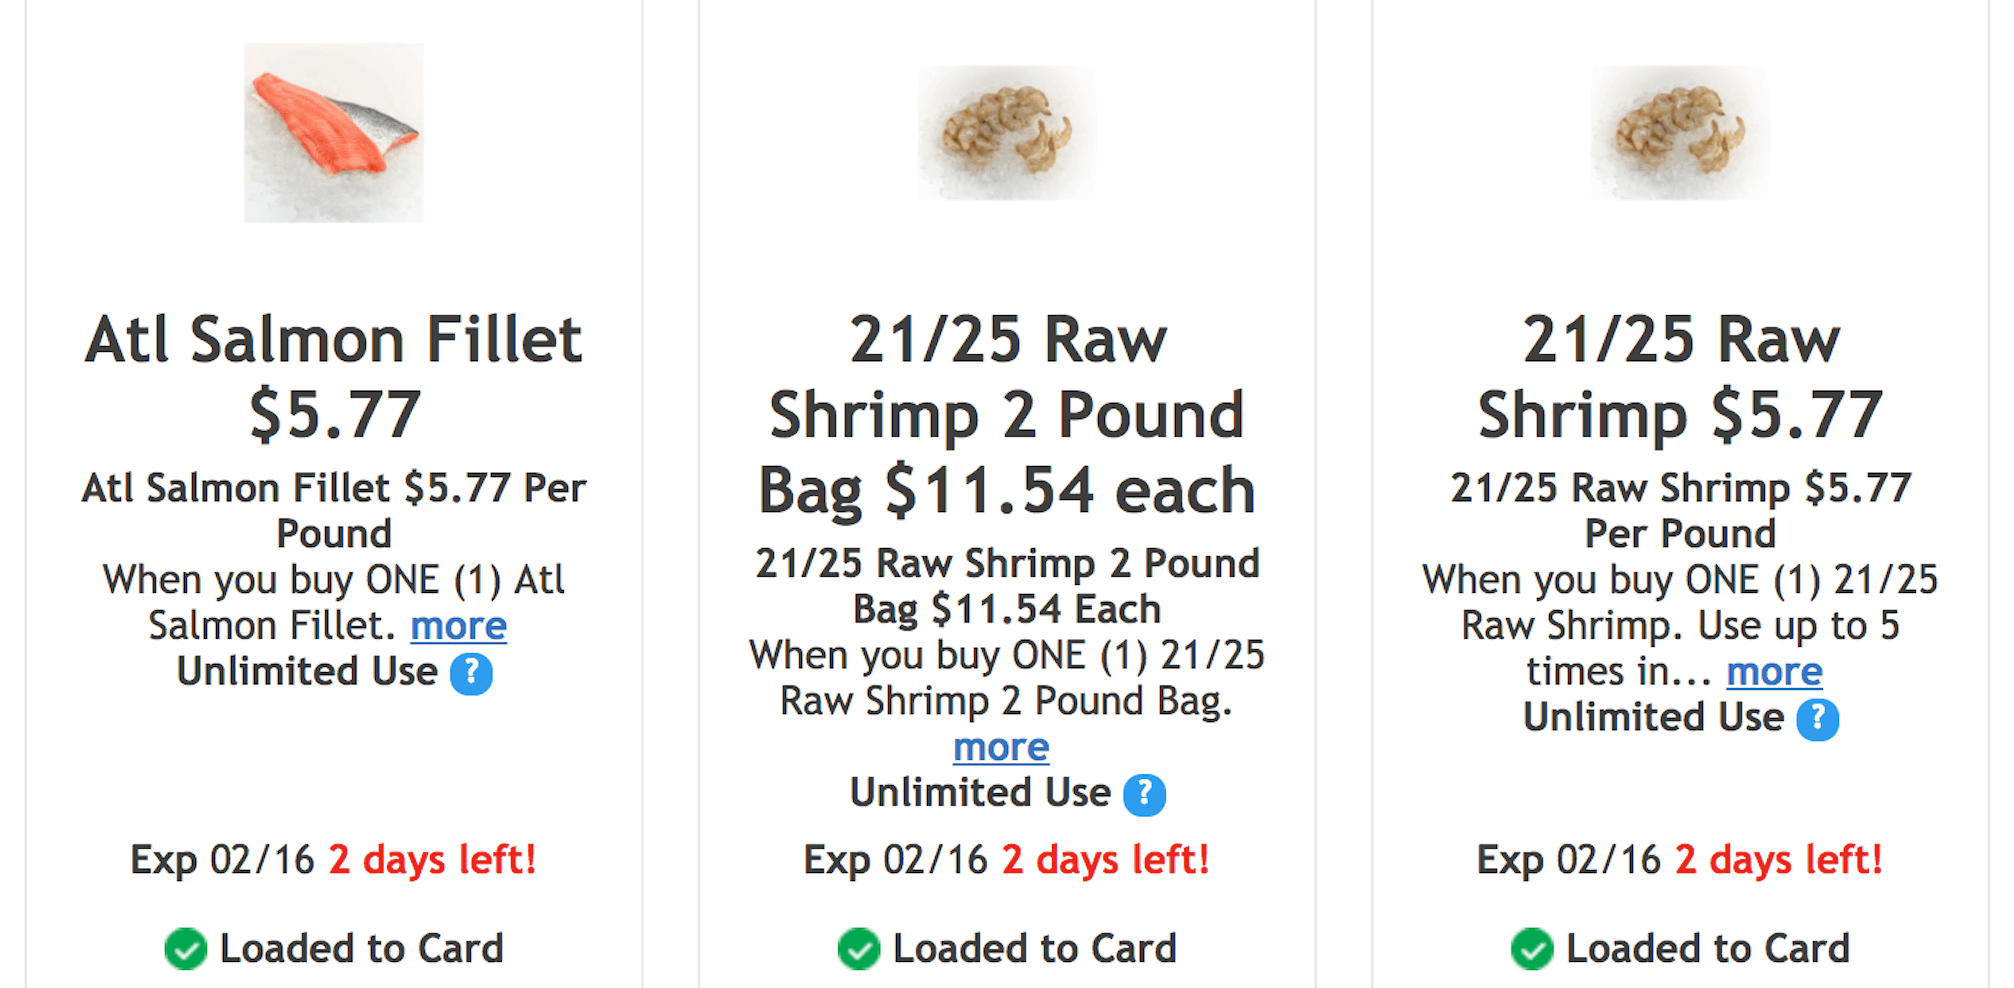Show 'more' details for Raw Shrimp $5.77 coupon
The width and height of the screenshot is (2014, 988).
[1774, 671]
